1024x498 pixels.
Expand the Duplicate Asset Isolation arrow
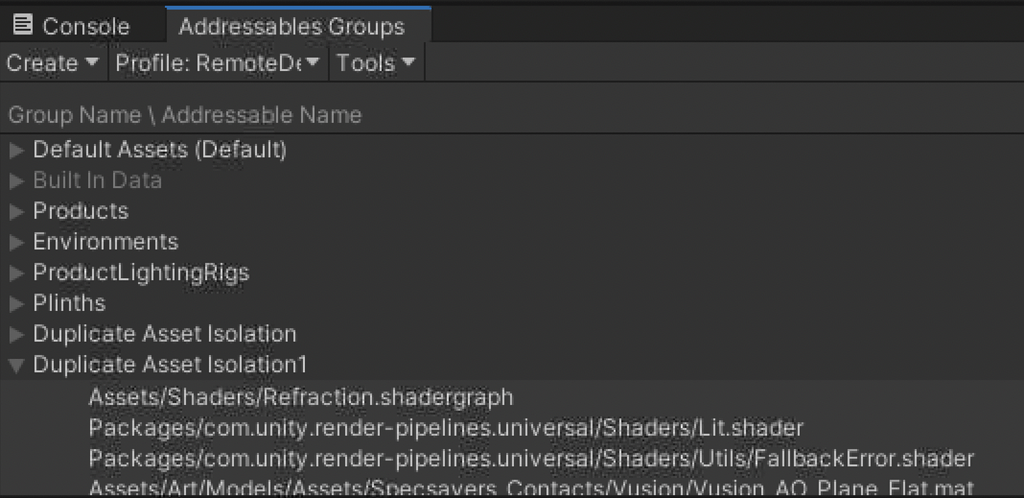pos(16,334)
